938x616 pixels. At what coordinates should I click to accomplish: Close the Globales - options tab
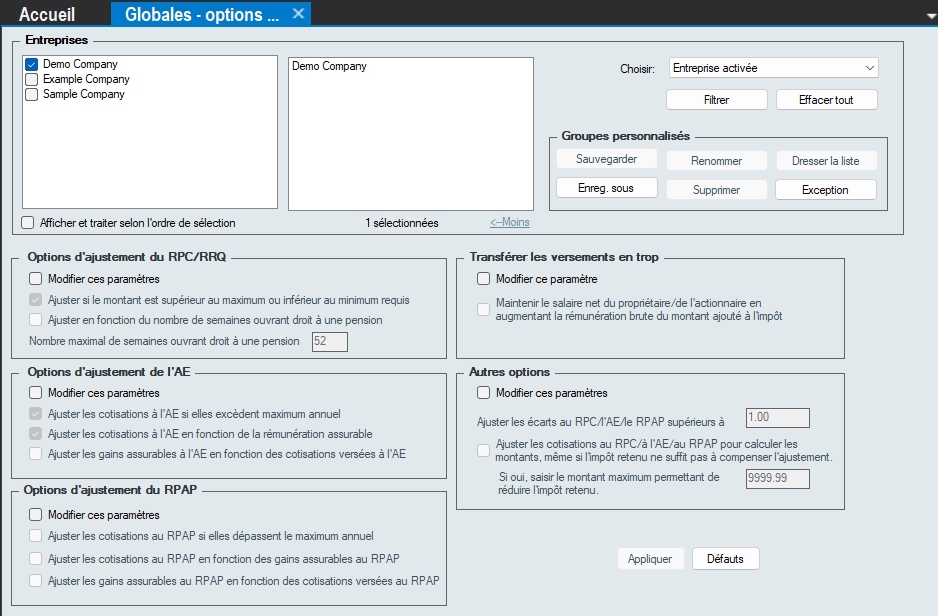298,14
